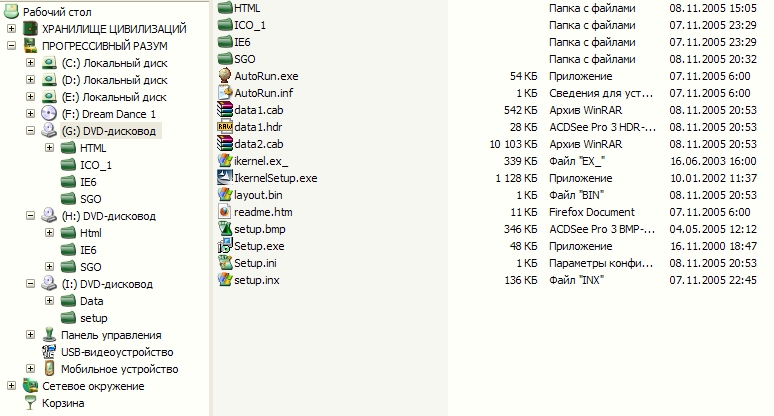Screen dimensions: 774x416
Task: Expand the (C:) Локальный диск node
Action: pos(30,63)
